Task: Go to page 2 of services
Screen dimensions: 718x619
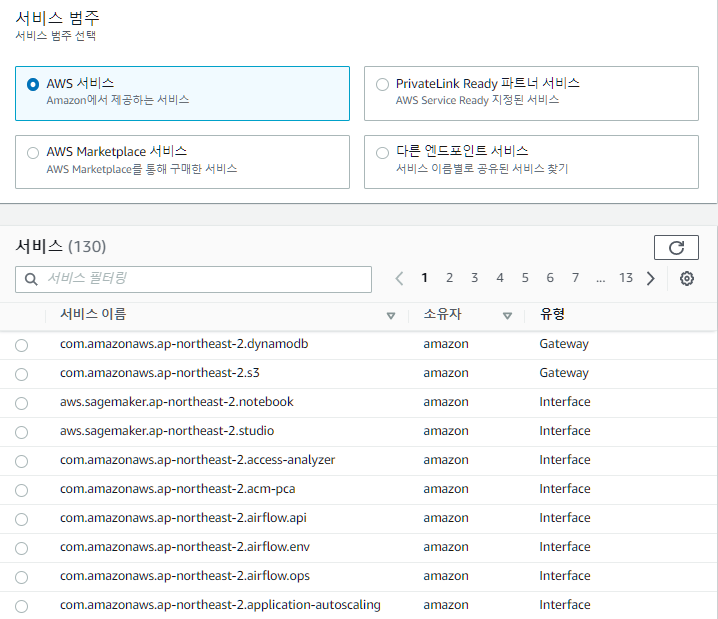Action: [x=449, y=278]
